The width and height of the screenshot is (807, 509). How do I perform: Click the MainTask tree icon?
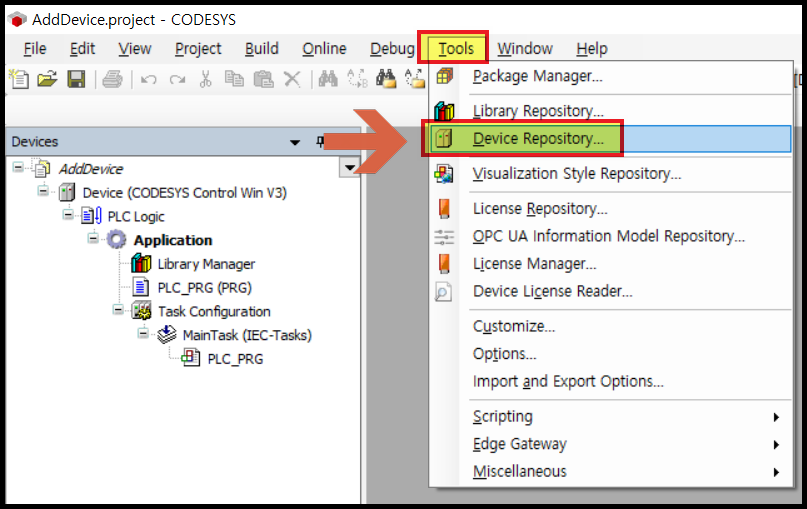click(167, 335)
